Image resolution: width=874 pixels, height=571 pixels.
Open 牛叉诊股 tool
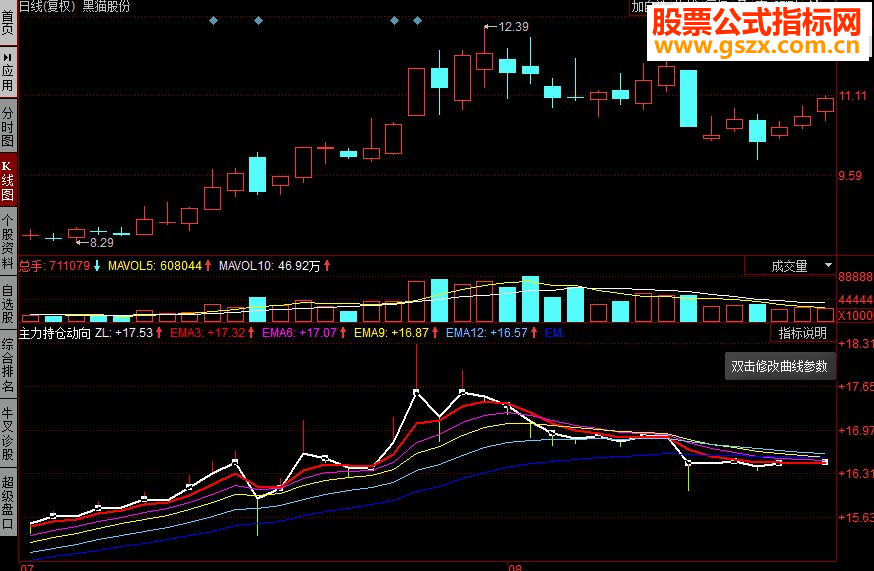pos(8,433)
